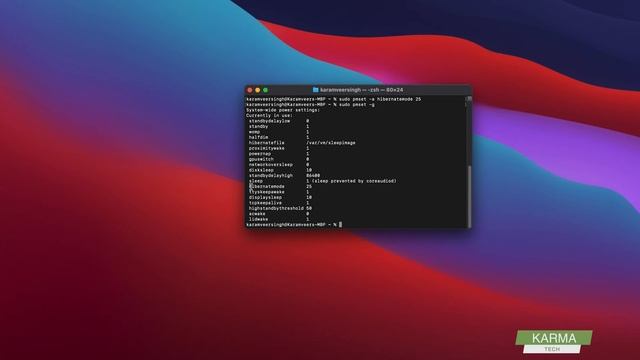The height and width of the screenshot is (360, 640).
Task: Click the green full-screen button of the Terminal window
Action: tap(265, 90)
